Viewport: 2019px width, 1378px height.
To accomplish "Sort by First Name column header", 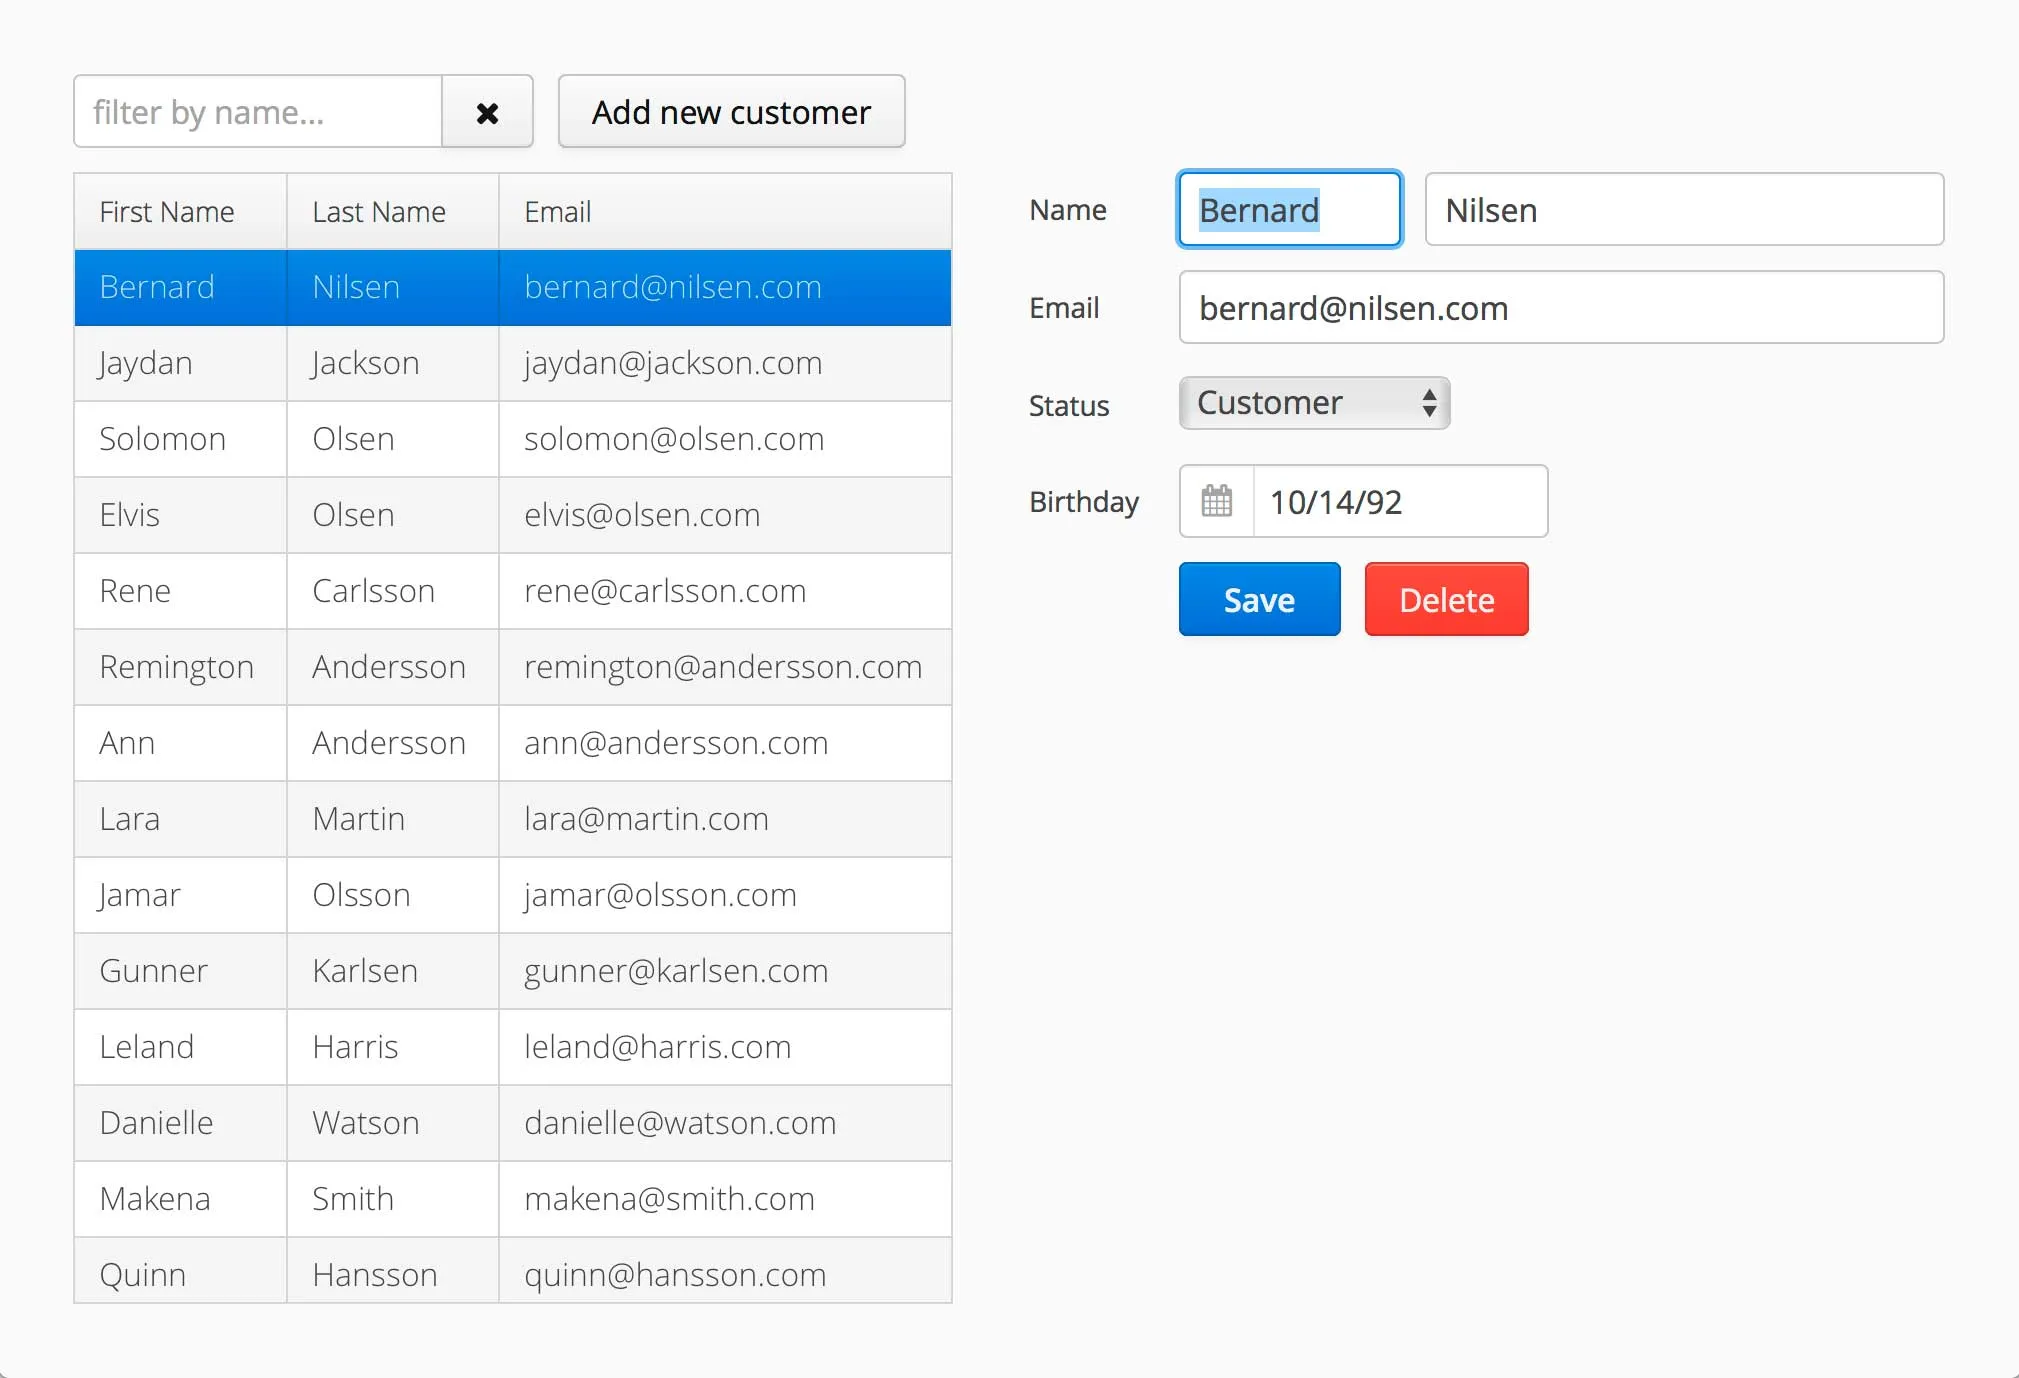I will click(167, 212).
